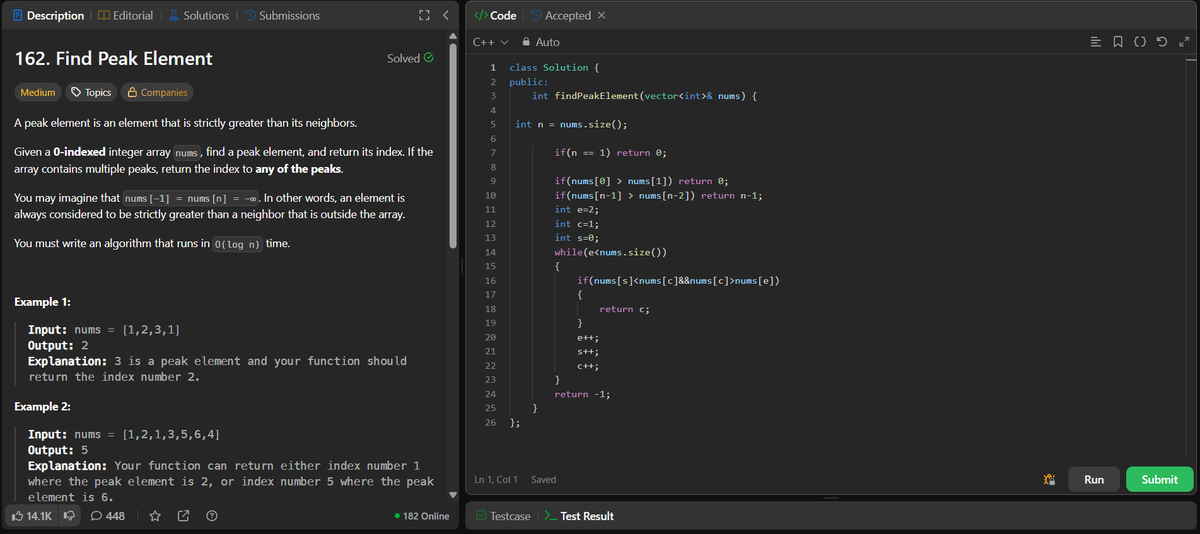Click the 'return c;' line in editor
This screenshot has height=534, width=1200.
(x=625, y=309)
